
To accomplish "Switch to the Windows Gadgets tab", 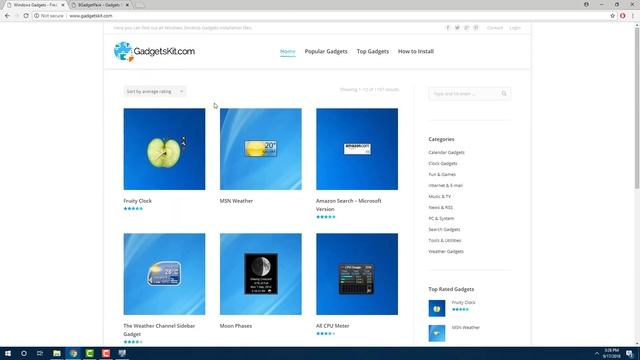I will [x=35, y=5].
